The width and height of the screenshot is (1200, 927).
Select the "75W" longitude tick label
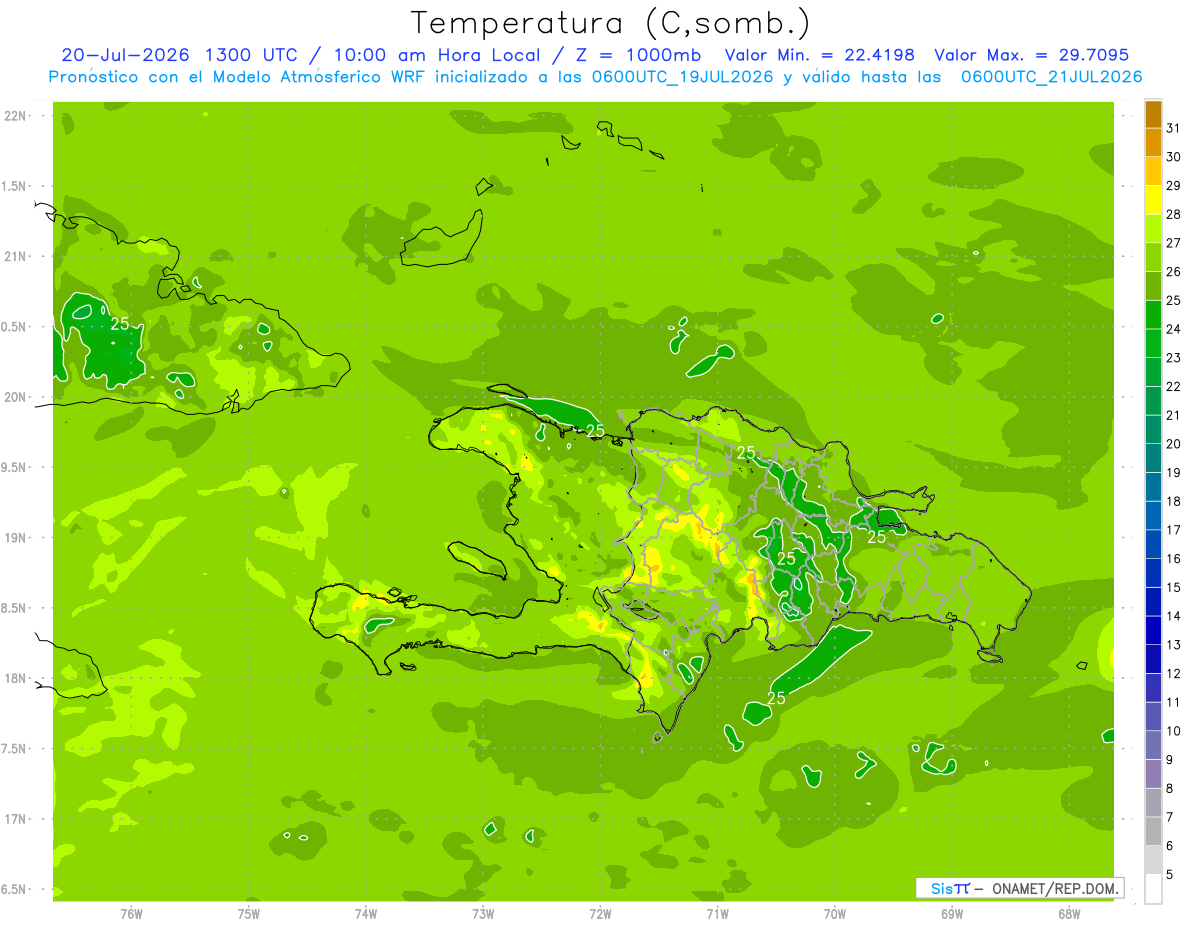click(x=248, y=913)
